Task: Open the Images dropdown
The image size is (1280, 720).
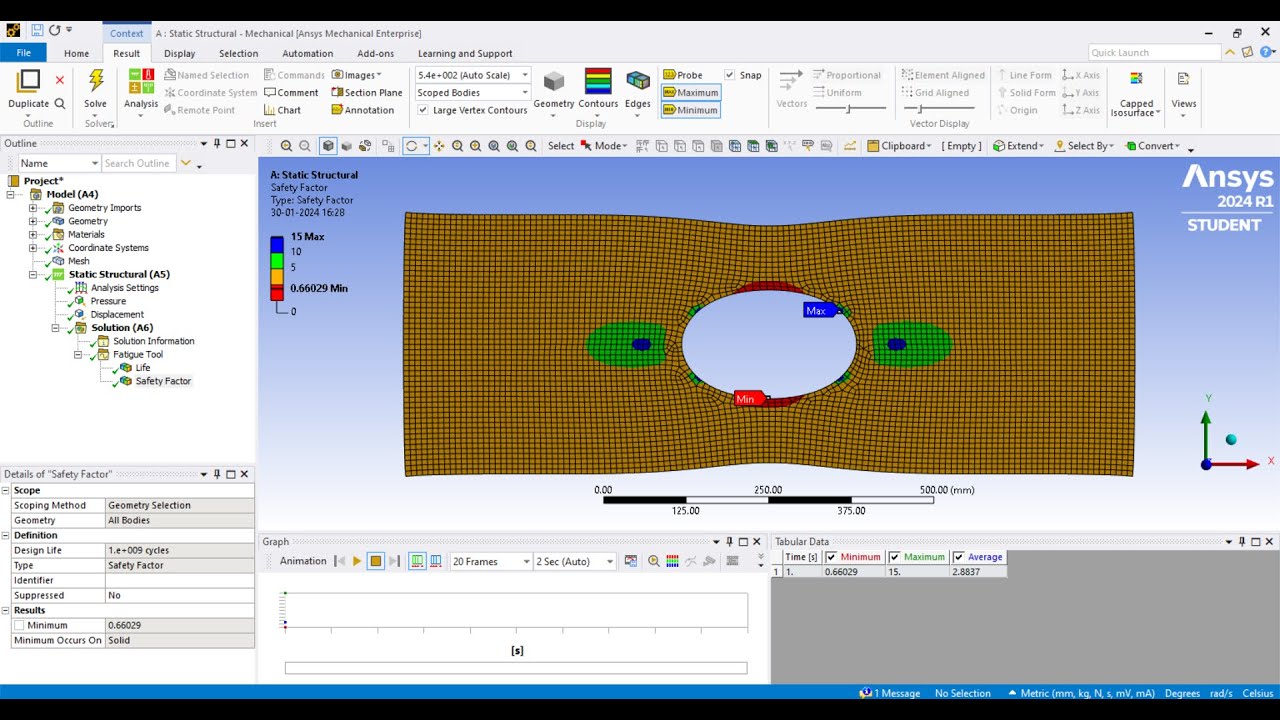Action: (357, 75)
